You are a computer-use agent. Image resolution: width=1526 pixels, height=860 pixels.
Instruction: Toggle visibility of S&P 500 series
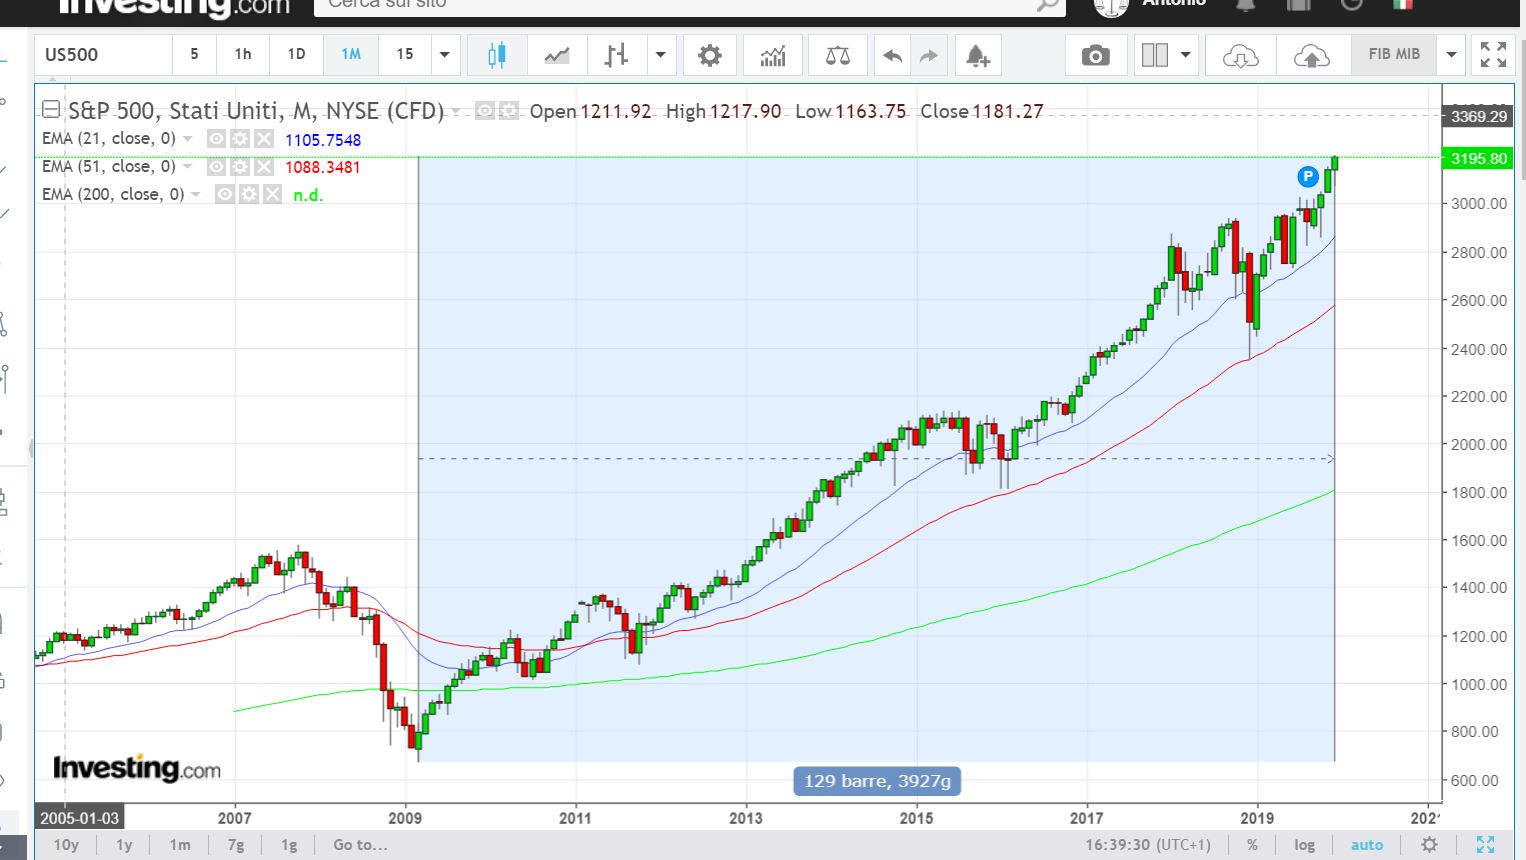pyautogui.click(x=484, y=111)
